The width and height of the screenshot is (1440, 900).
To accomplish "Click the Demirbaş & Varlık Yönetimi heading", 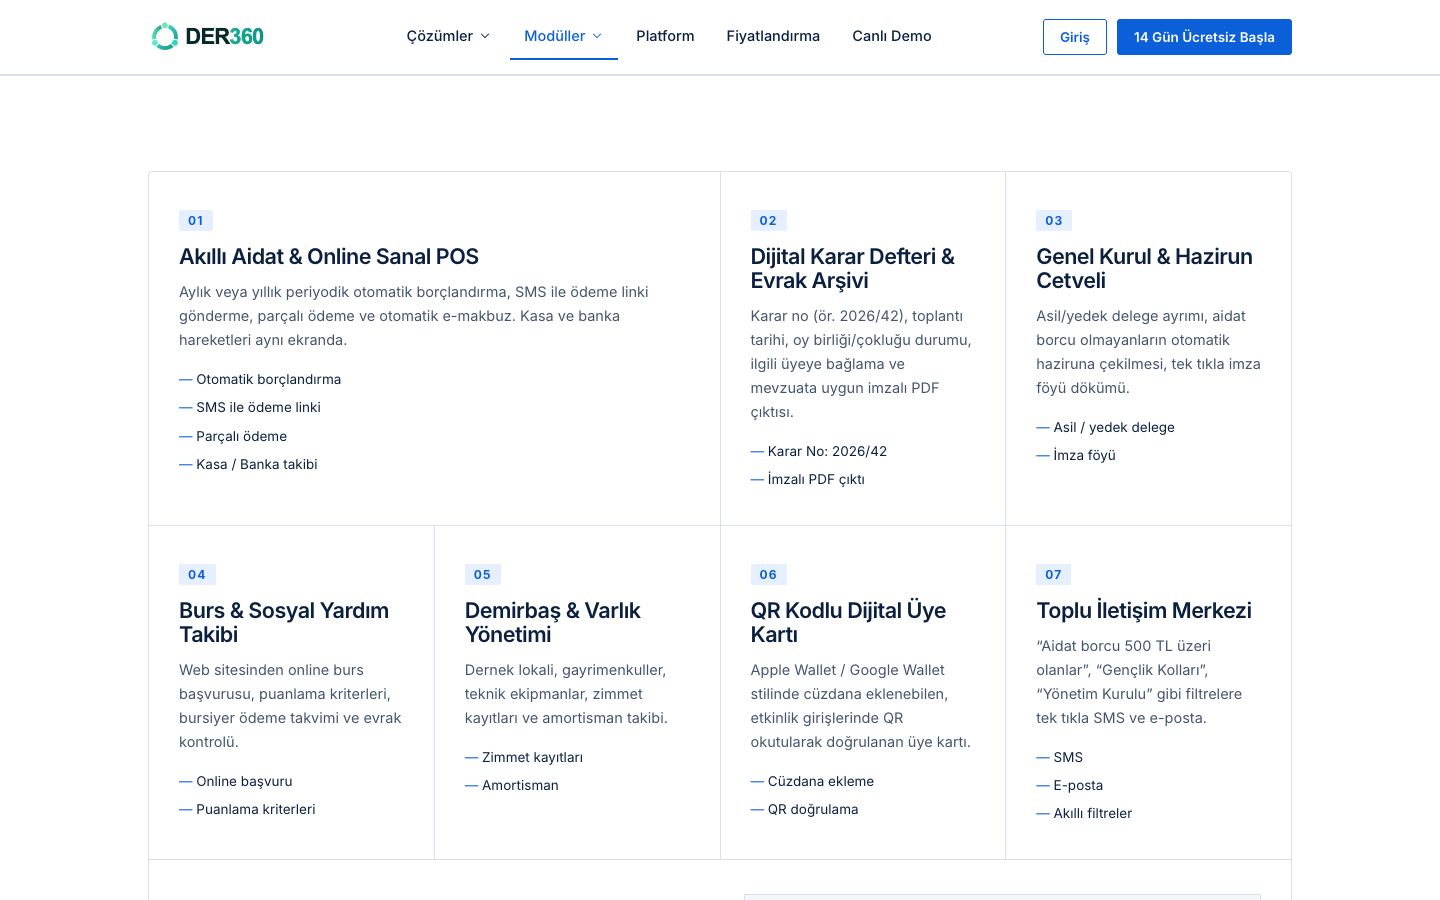I will tap(553, 623).
